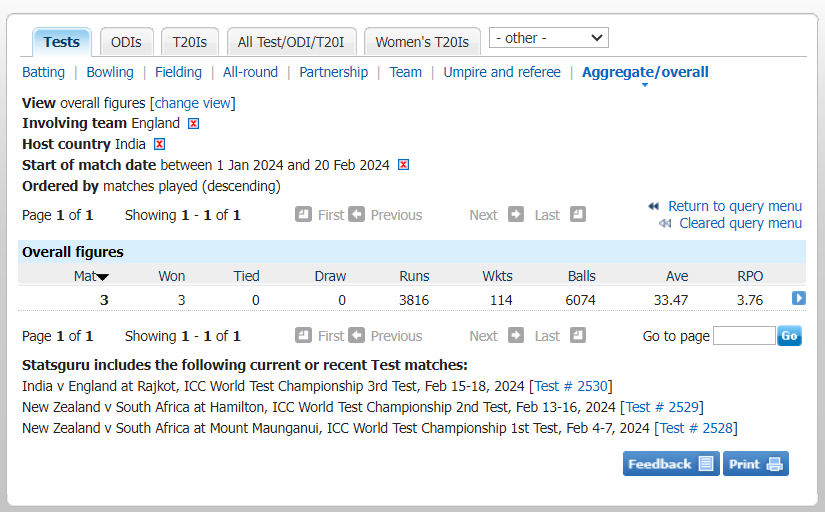Screen dimensions: 825x512
Task: Click the Draw column header
Action: coord(330,276)
